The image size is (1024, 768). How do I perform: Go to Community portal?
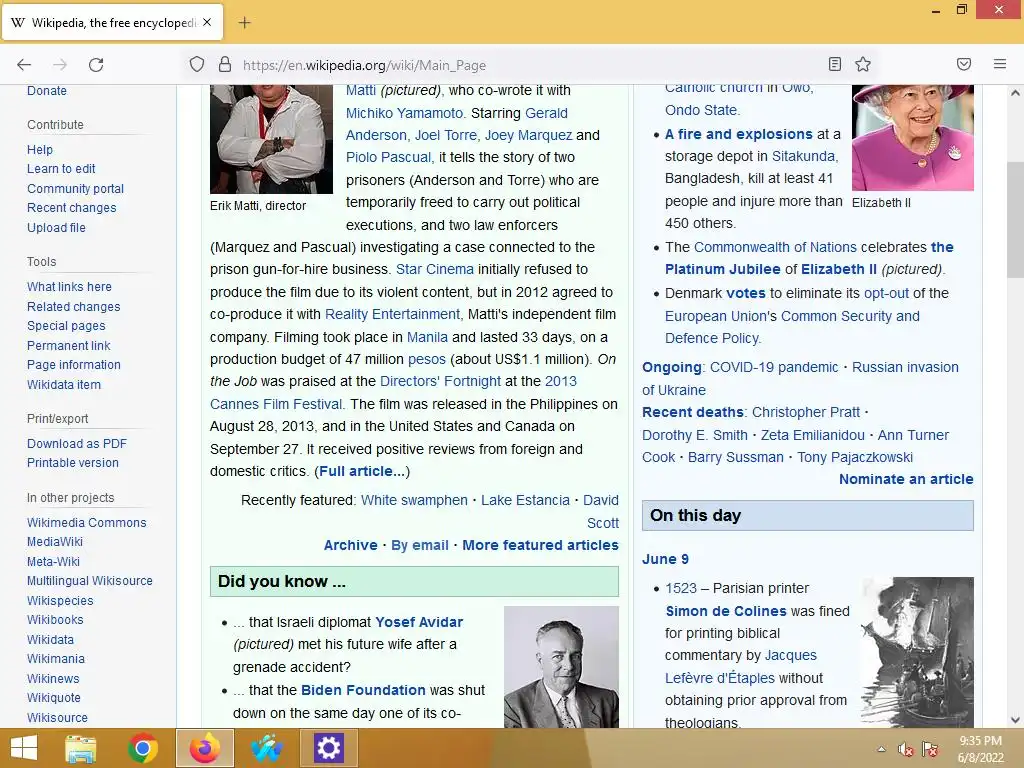click(x=75, y=188)
